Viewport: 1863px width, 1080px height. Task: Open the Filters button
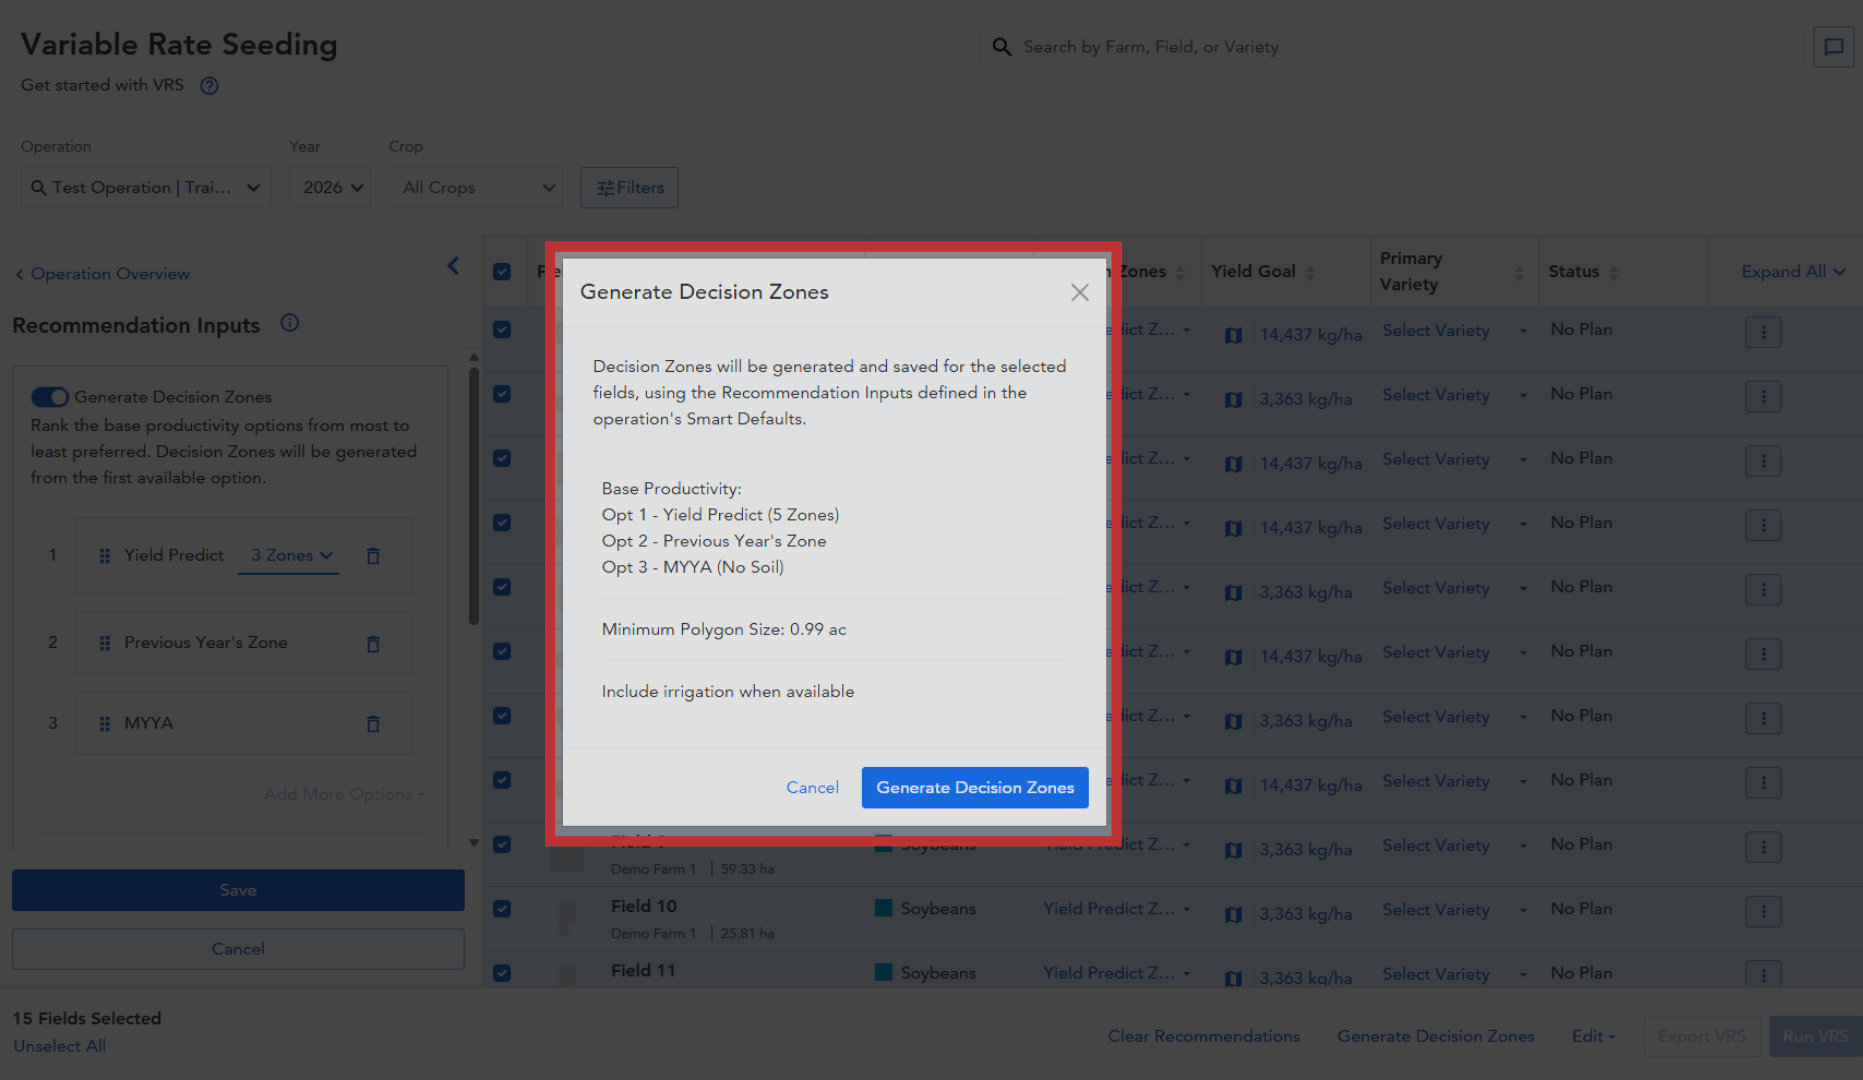(629, 188)
